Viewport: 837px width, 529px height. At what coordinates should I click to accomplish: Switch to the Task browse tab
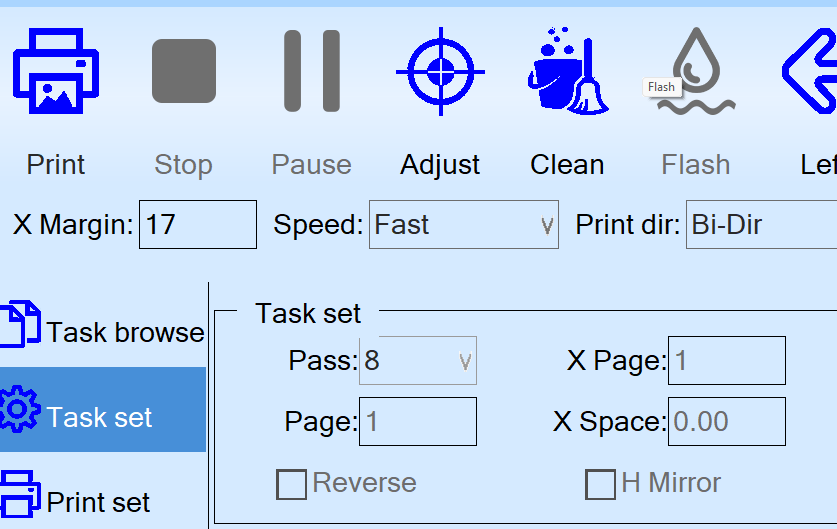(103, 331)
